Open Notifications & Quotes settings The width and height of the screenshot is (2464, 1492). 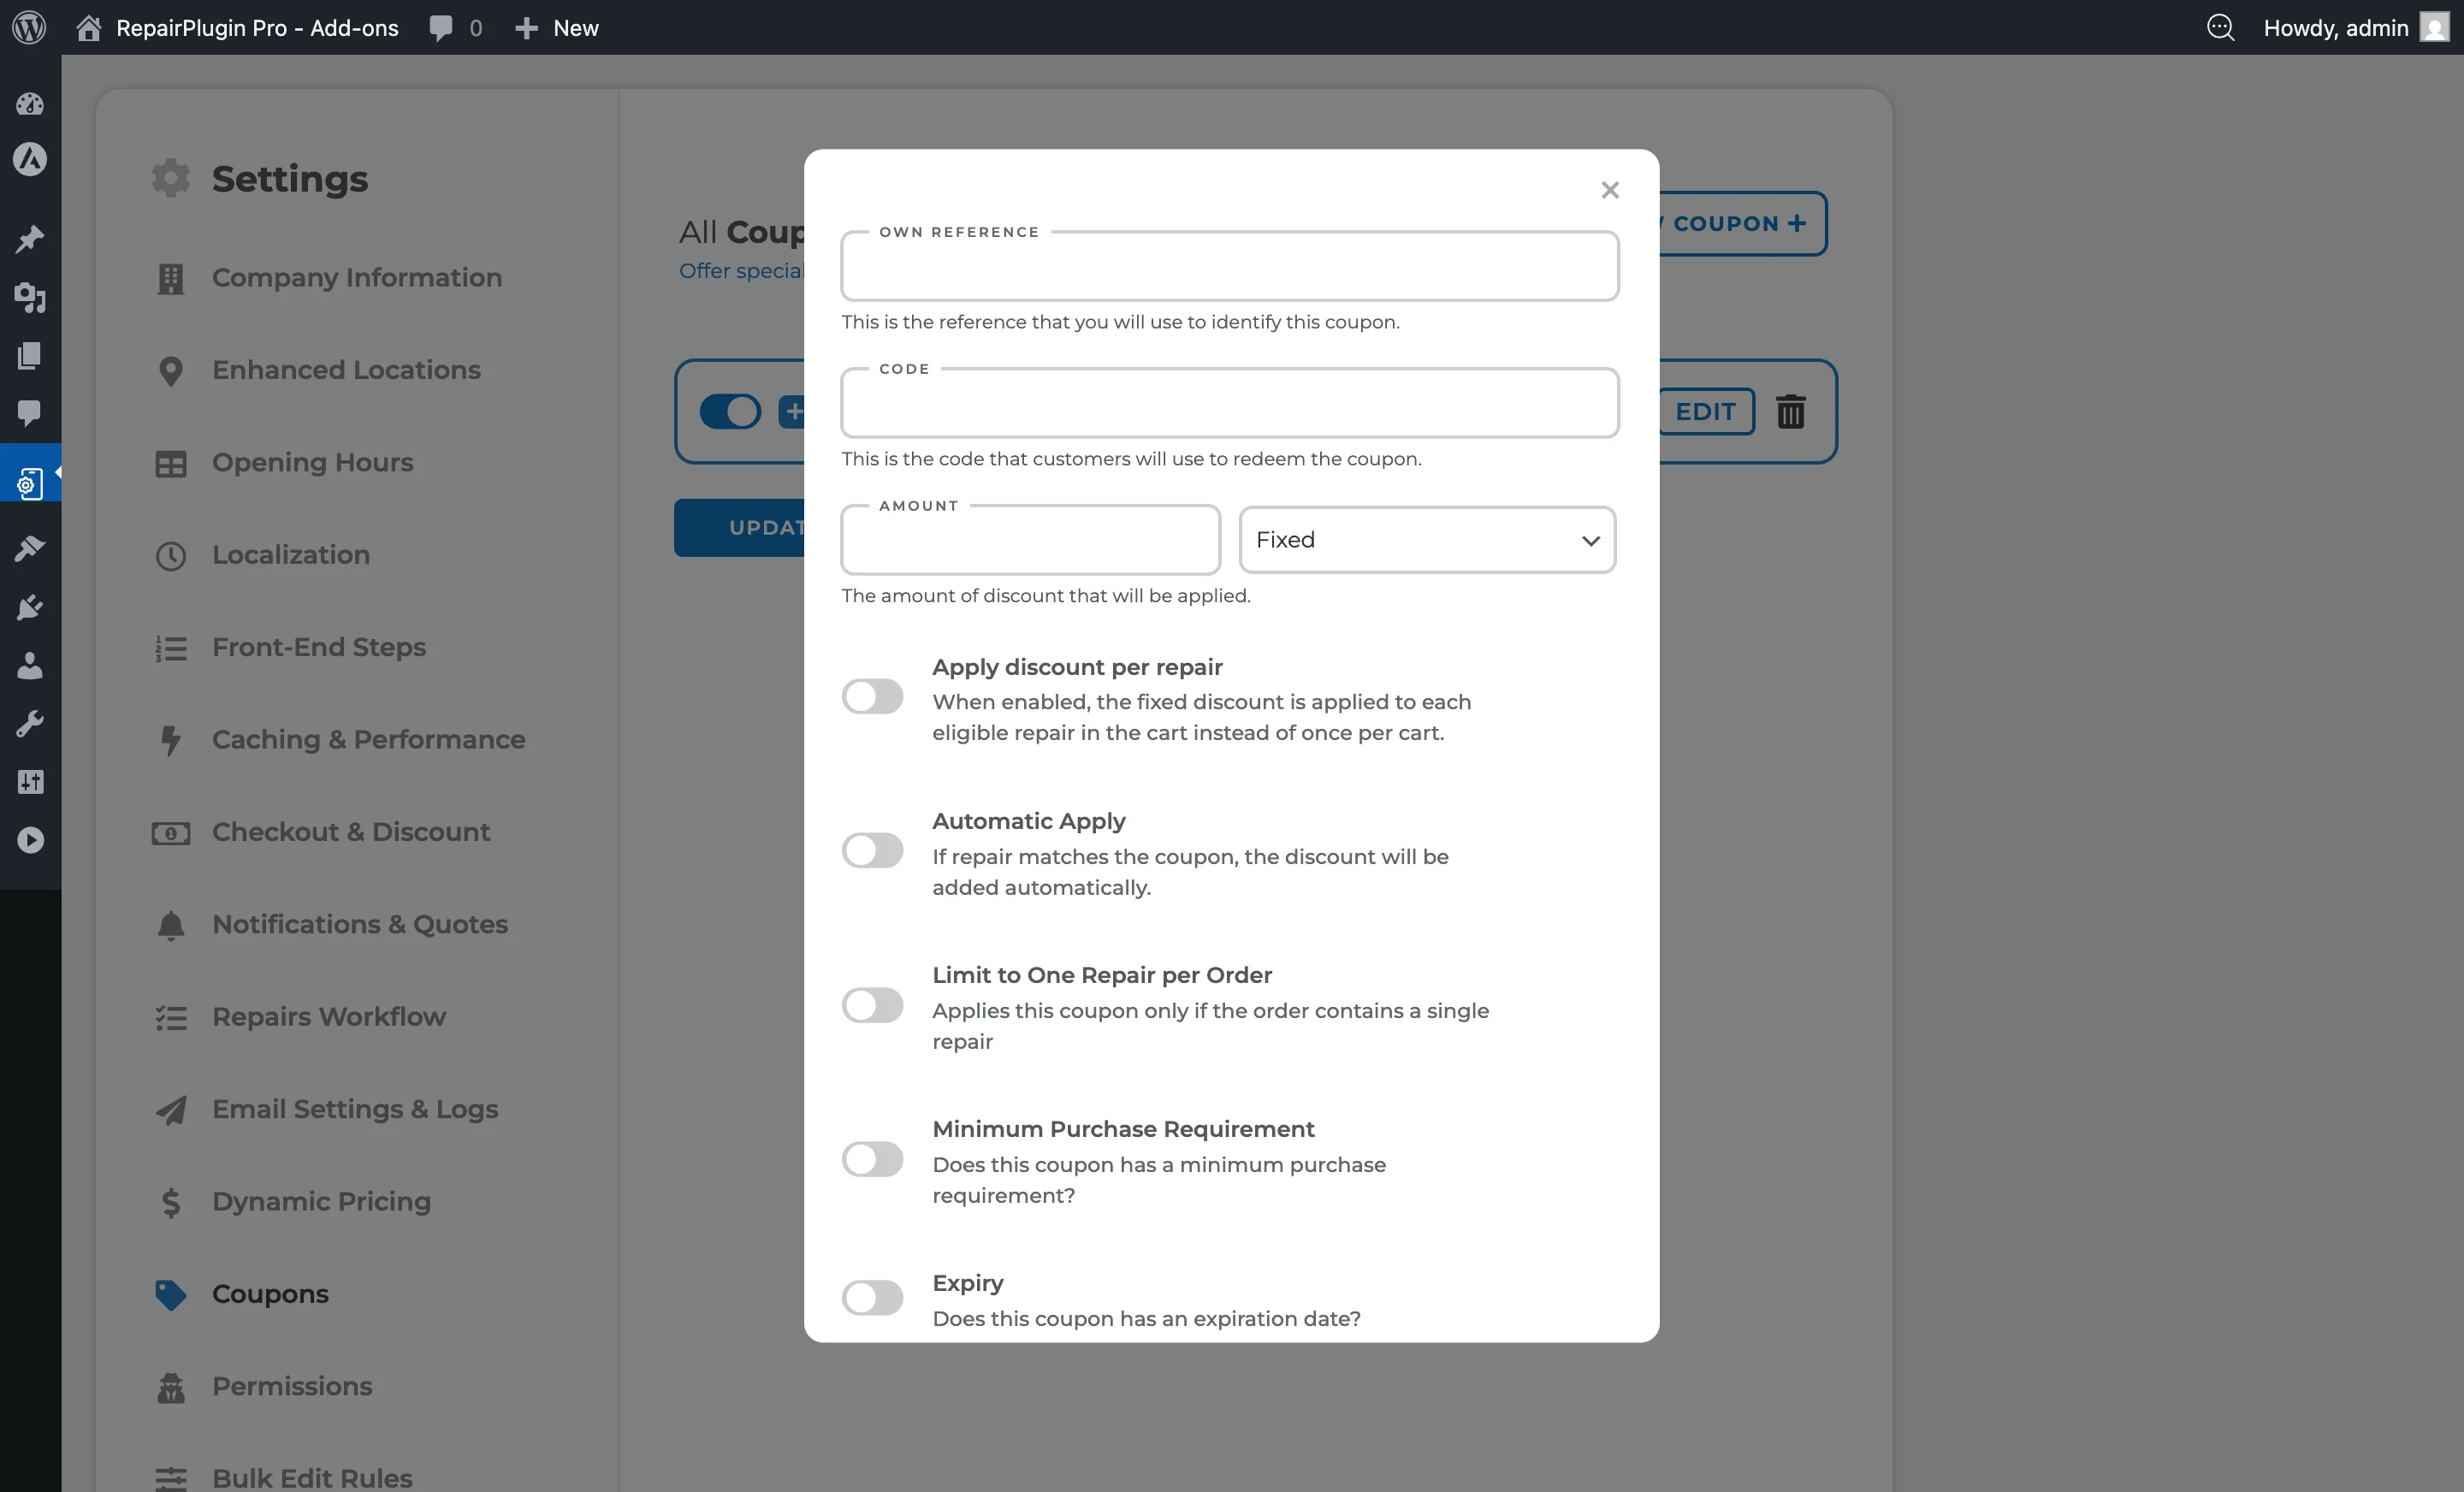pos(359,925)
